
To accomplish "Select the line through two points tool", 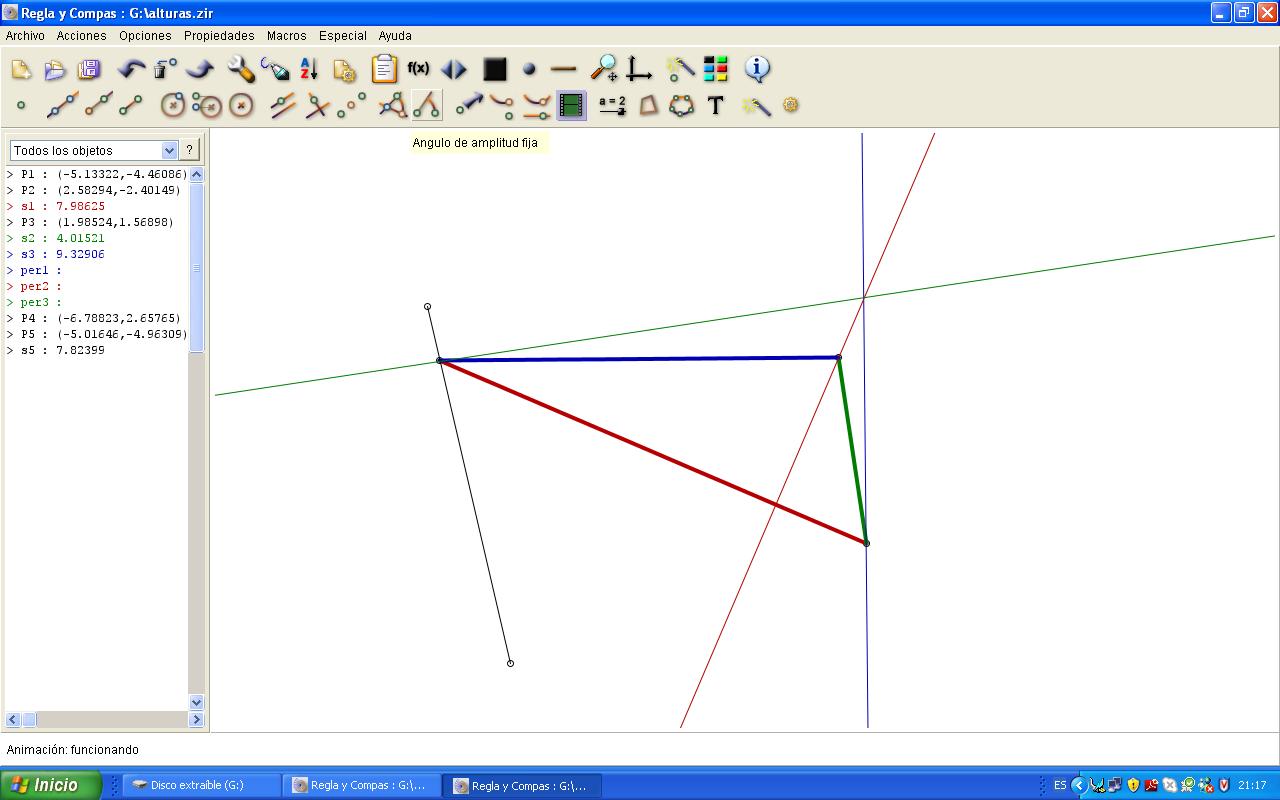I will tap(63, 105).
